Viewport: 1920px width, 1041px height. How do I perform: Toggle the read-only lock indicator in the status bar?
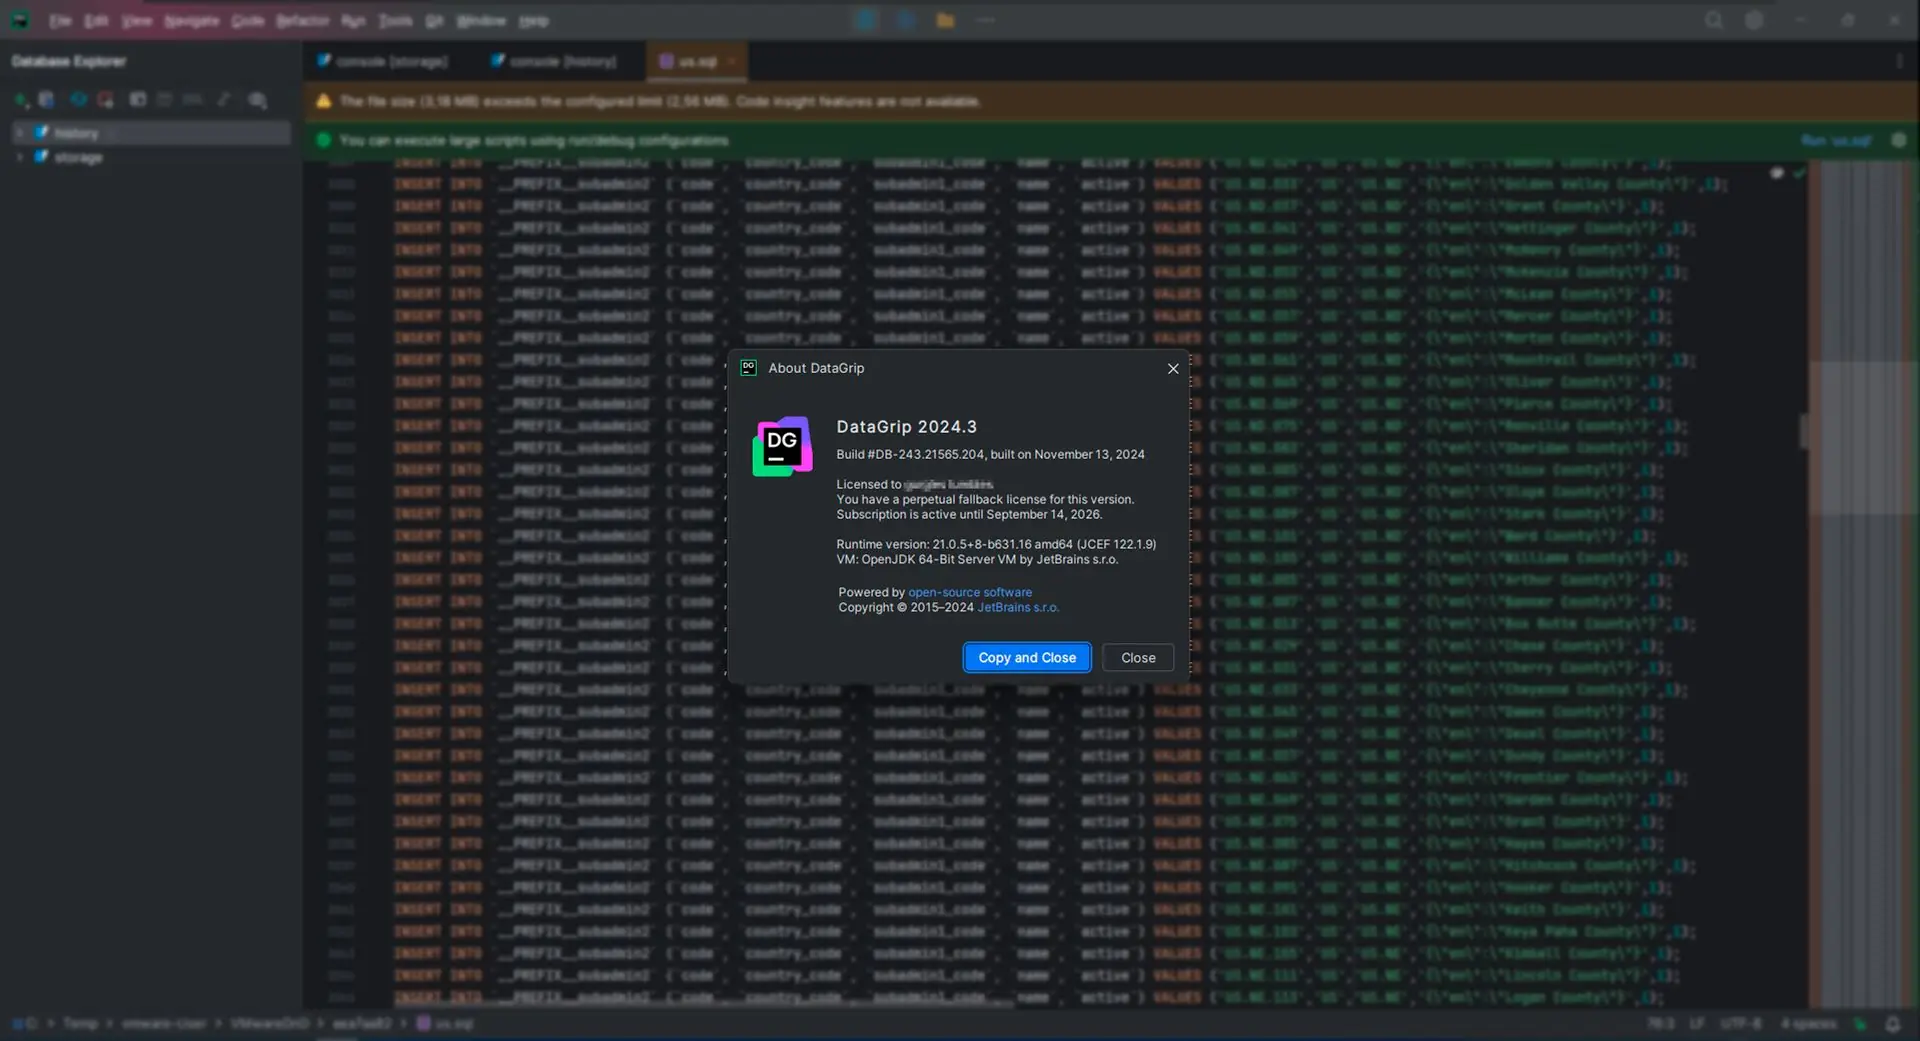click(x=1860, y=1023)
